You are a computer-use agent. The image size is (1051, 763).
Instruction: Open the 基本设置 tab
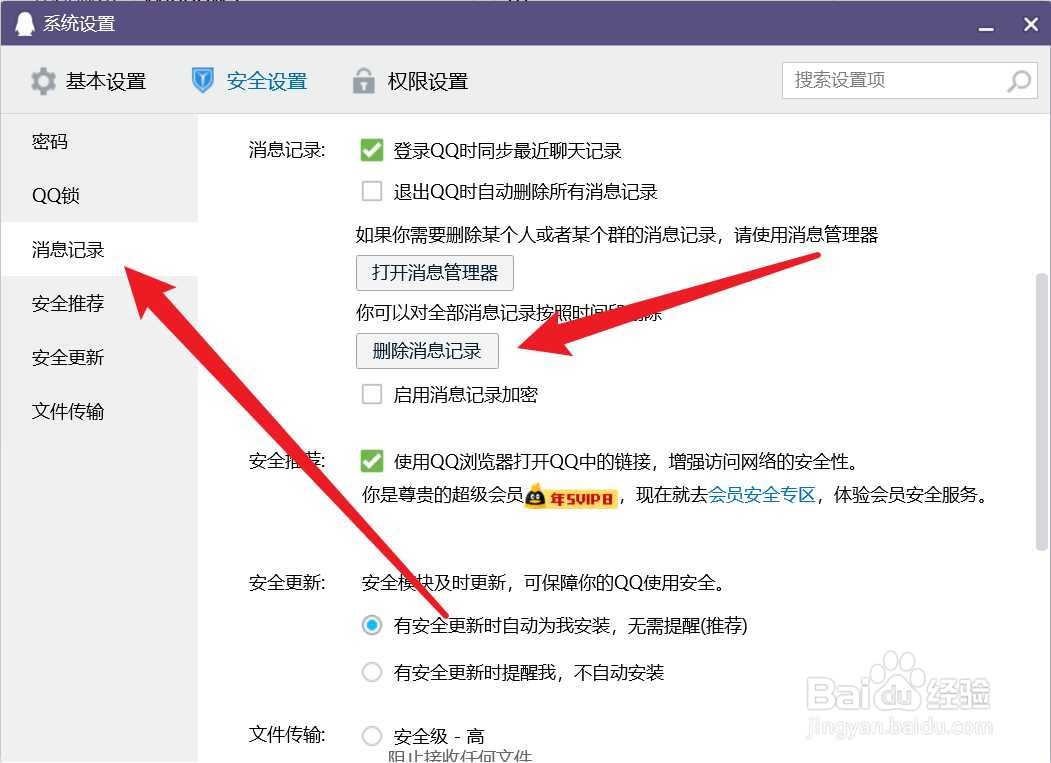(x=88, y=81)
